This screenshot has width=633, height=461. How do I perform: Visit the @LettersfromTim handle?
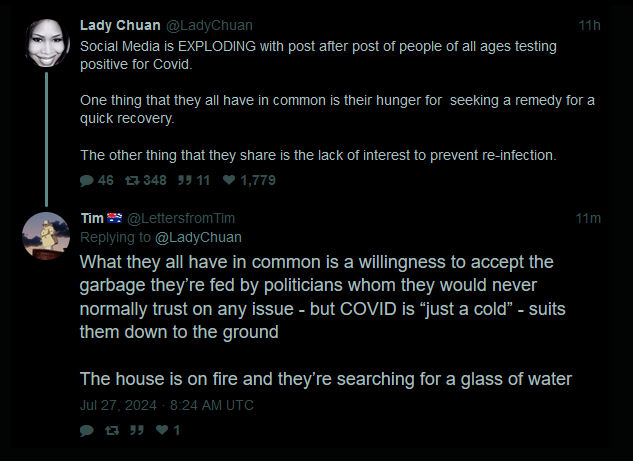(x=181, y=218)
